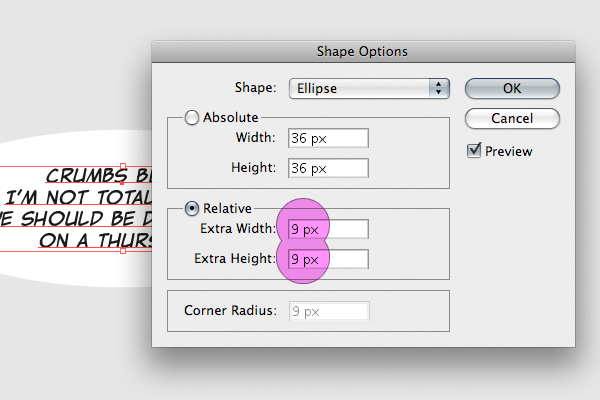Click the Shape combo box stepper arrows
Viewport: 600px width, 400px height.
pos(438,88)
